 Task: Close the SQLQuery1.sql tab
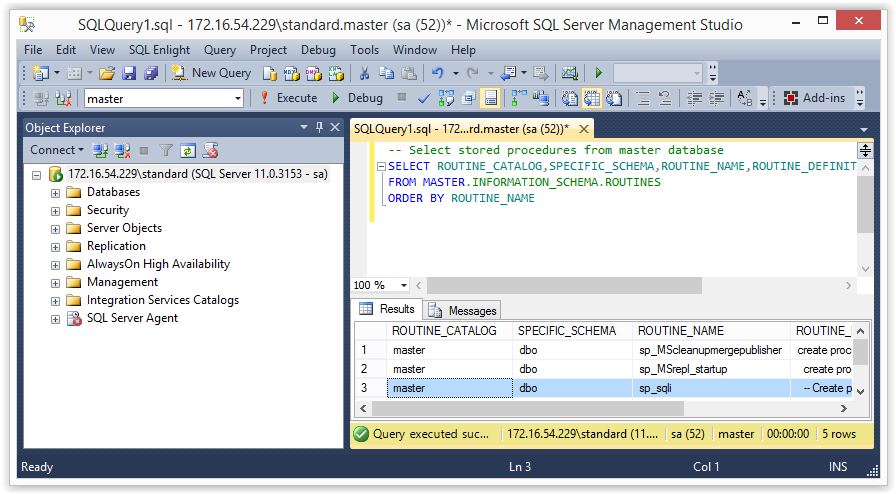pyautogui.click(x=583, y=129)
